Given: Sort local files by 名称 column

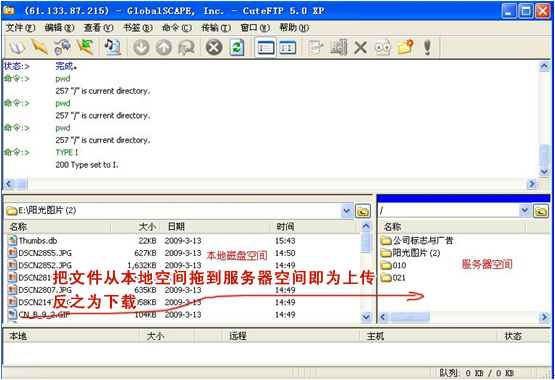Looking at the screenshot, I should click(57, 227).
